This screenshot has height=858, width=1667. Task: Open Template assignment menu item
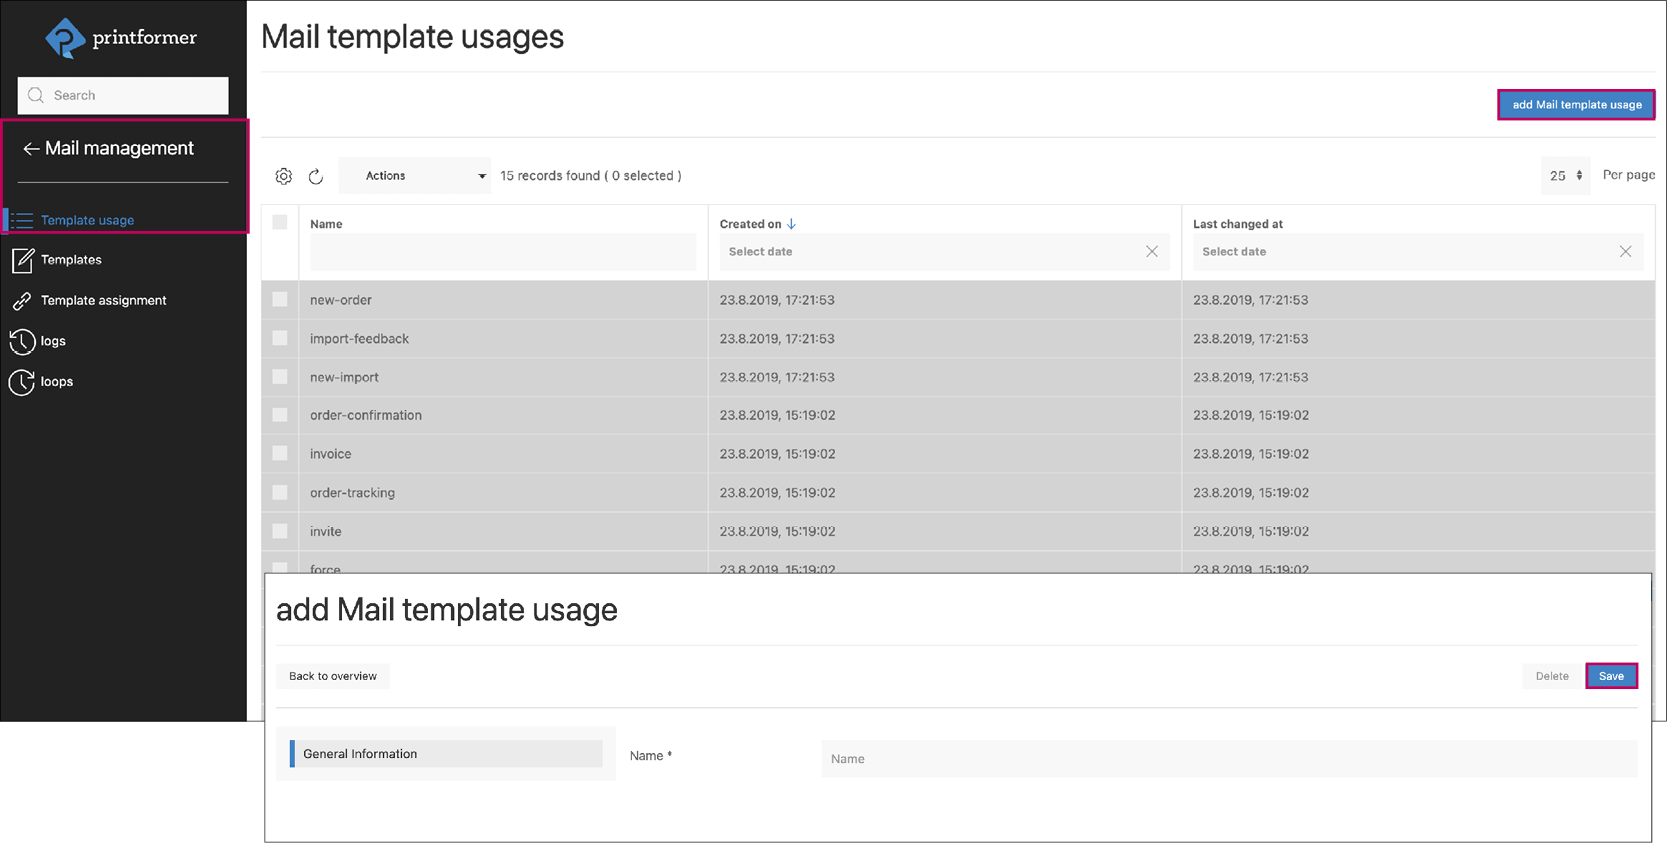103,300
